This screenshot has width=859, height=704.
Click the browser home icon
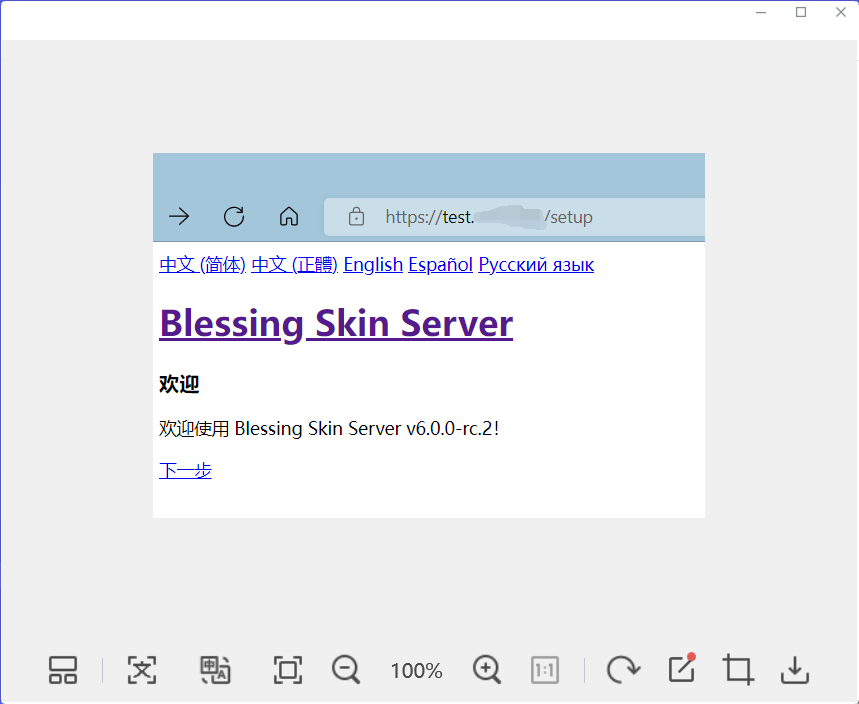tap(288, 217)
